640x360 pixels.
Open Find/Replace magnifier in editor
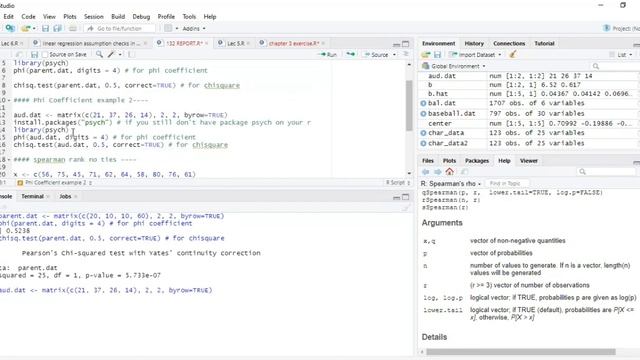(x=99, y=54)
